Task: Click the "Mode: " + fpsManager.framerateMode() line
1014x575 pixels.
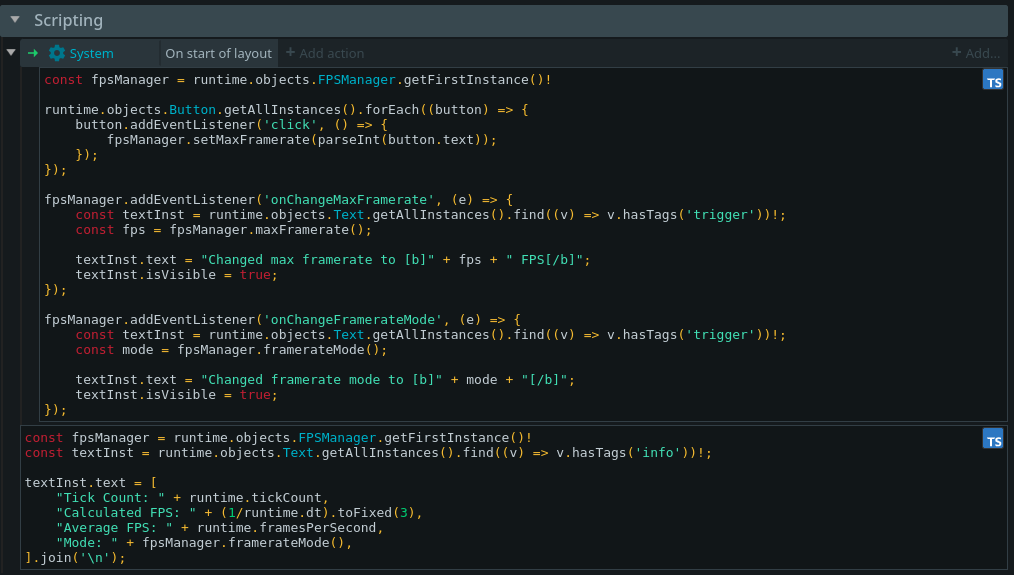Action: [204, 542]
